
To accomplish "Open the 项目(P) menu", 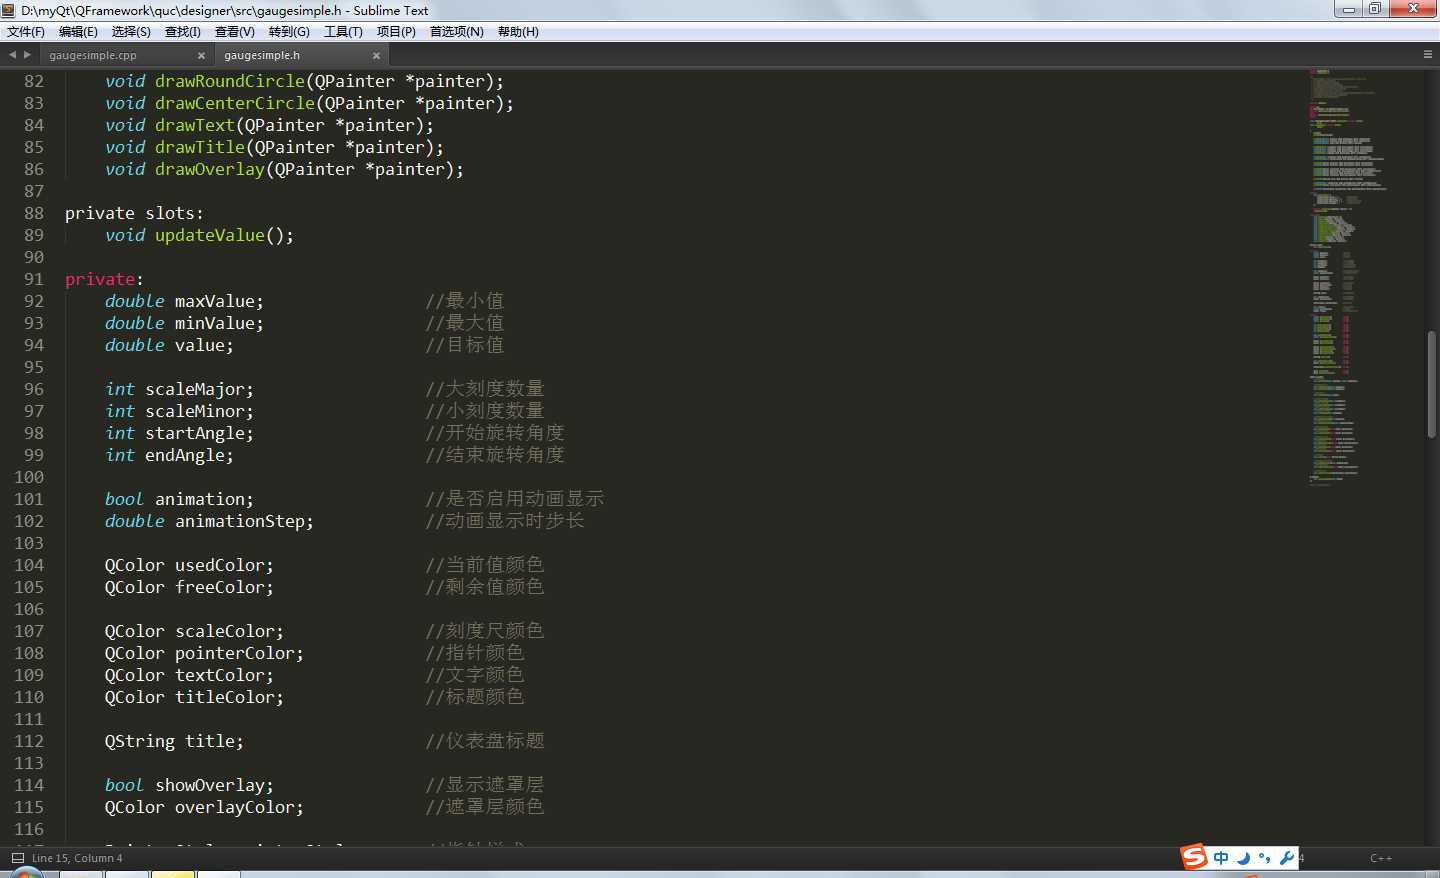I will pyautogui.click(x=396, y=32).
